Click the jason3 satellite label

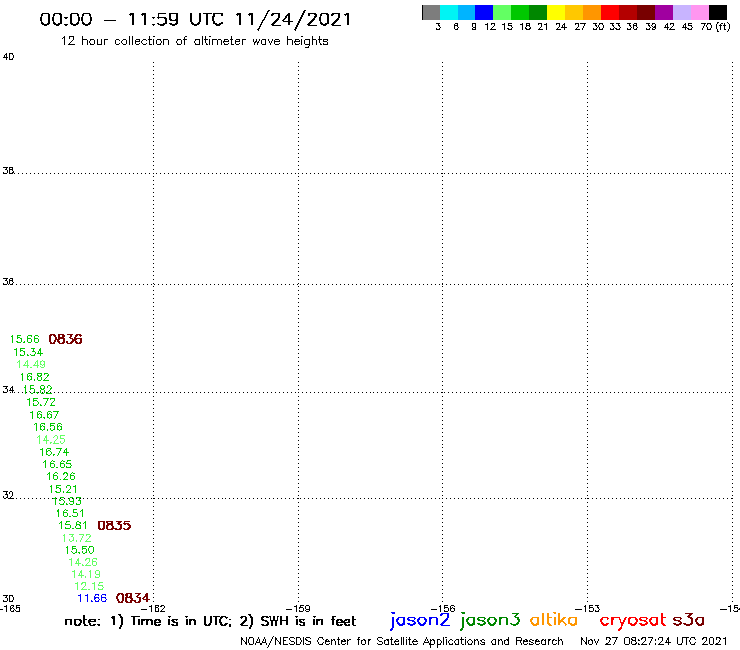coord(490,620)
